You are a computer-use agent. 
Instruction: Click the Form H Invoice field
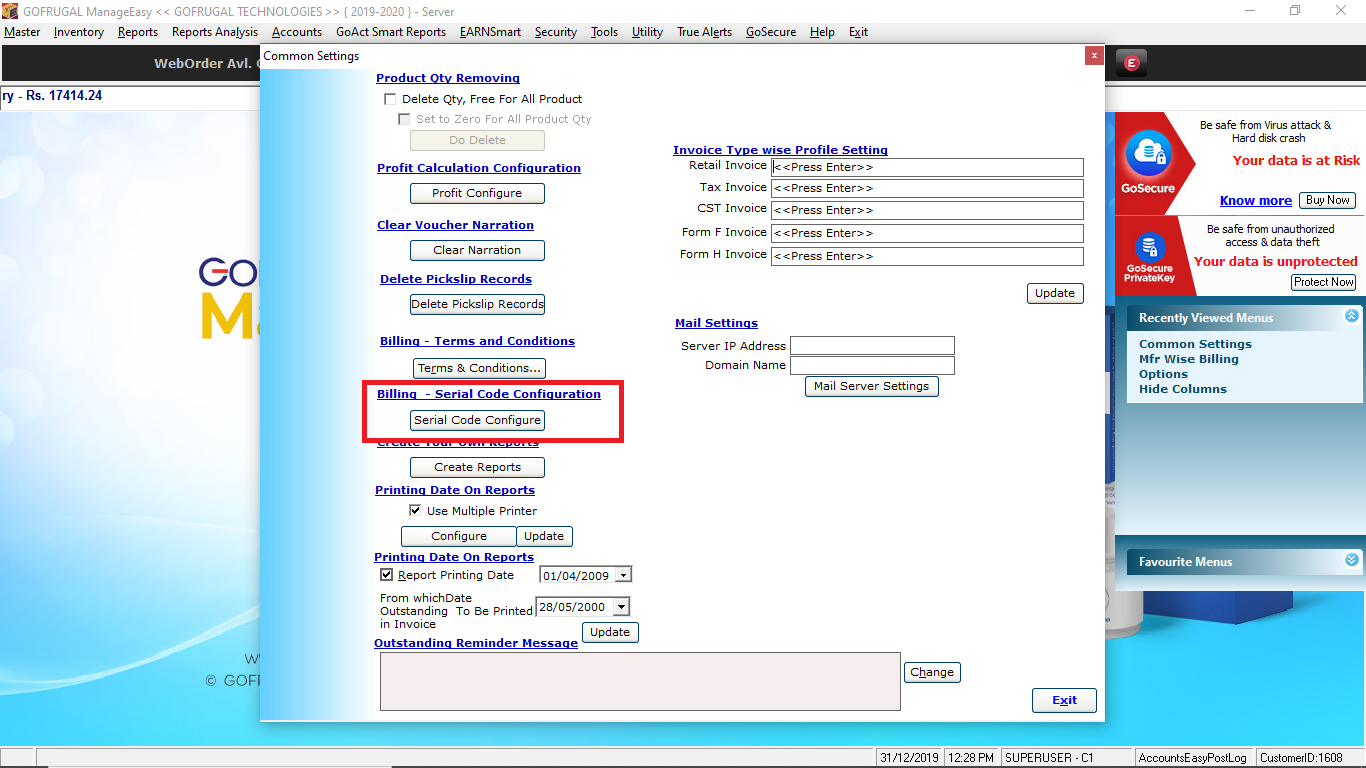pyautogui.click(x=927, y=257)
